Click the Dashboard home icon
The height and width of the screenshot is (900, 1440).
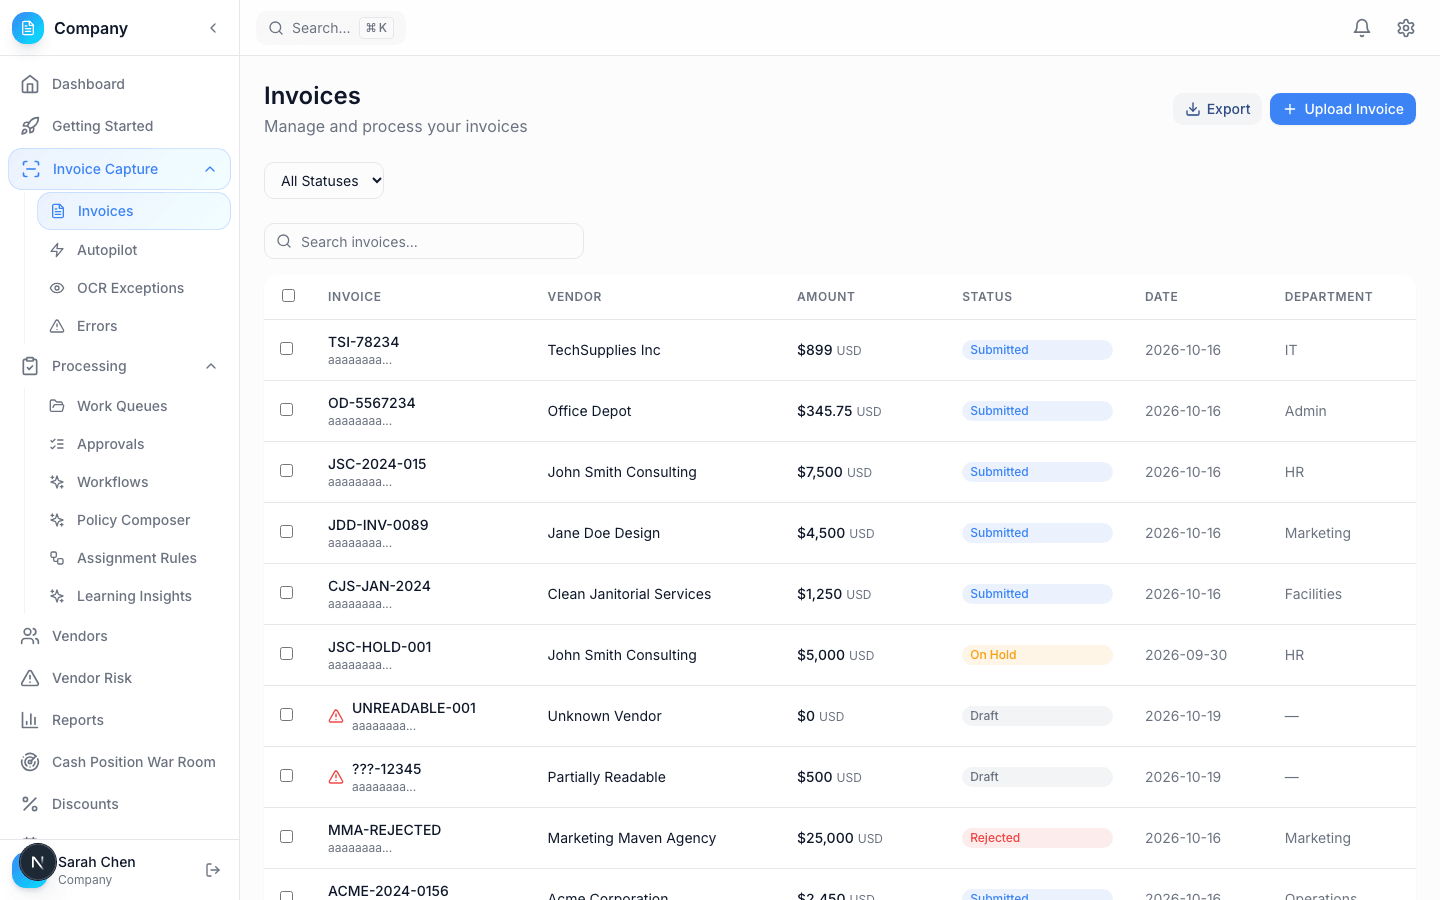[30, 84]
